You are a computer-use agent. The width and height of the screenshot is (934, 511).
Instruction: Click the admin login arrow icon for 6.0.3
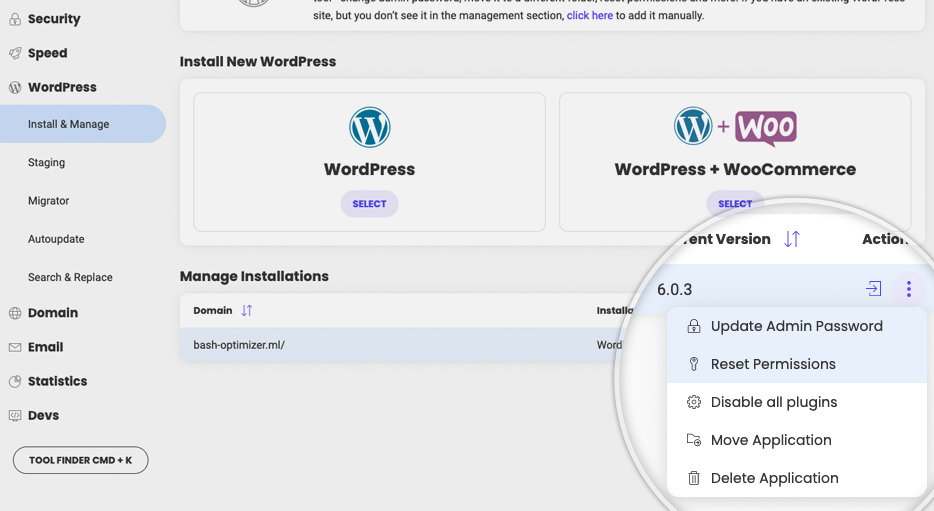[x=873, y=289]
